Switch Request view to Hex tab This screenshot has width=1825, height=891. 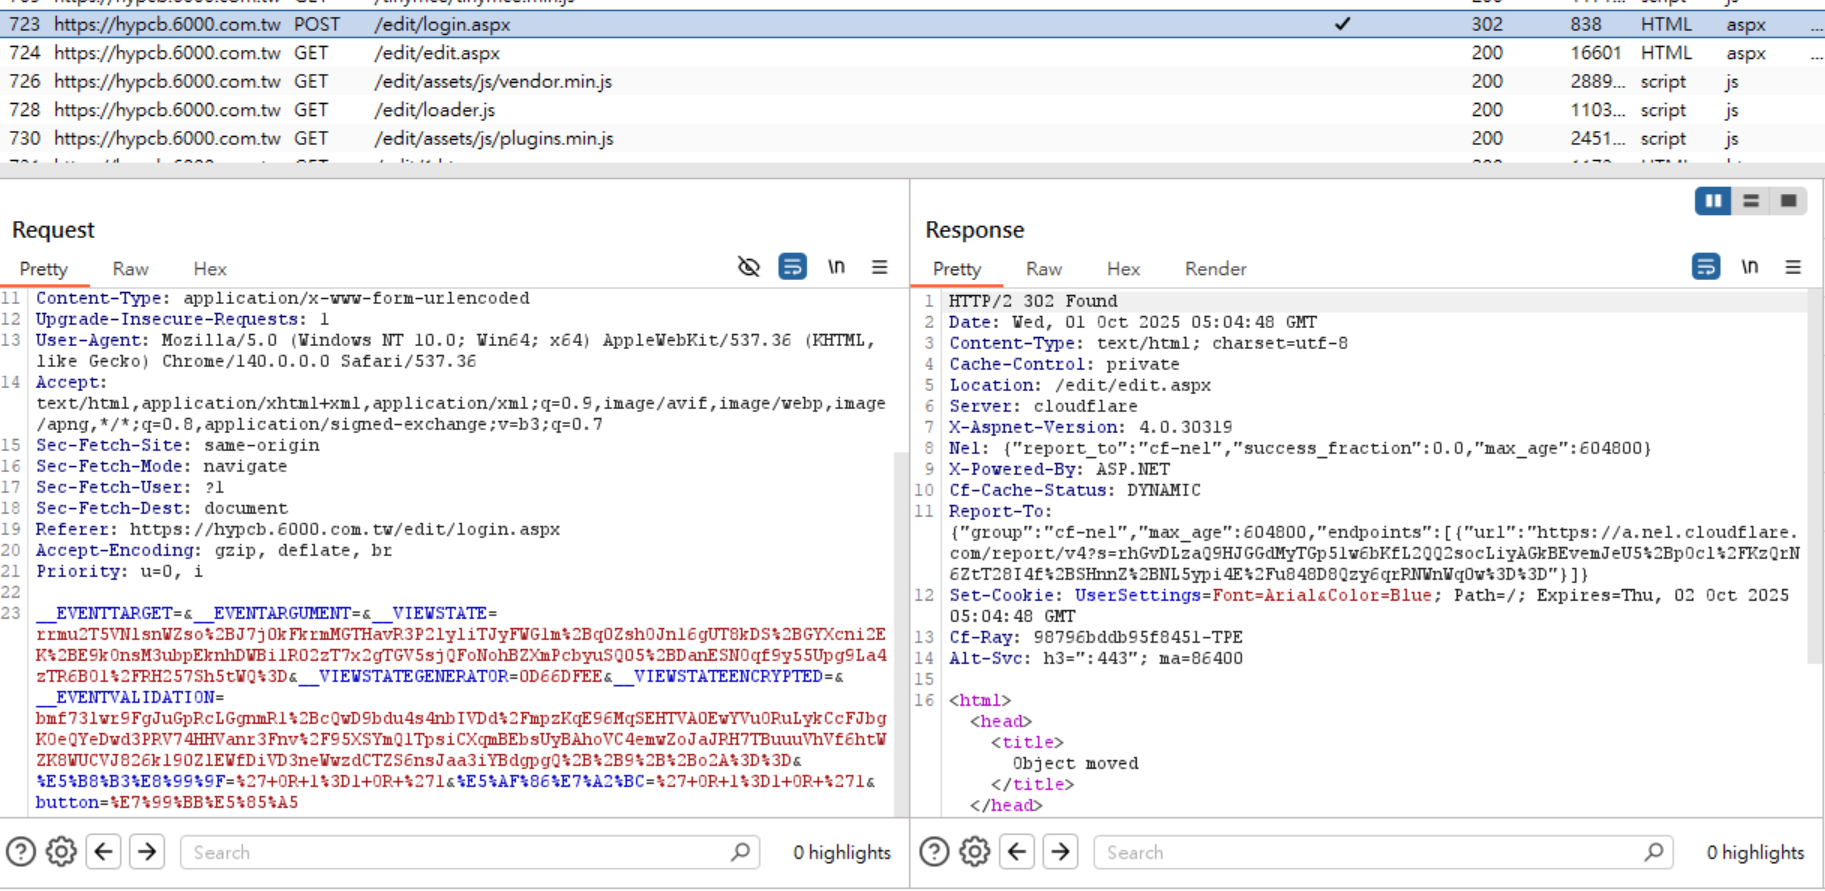pyautogui.click(x=210, y=269)
